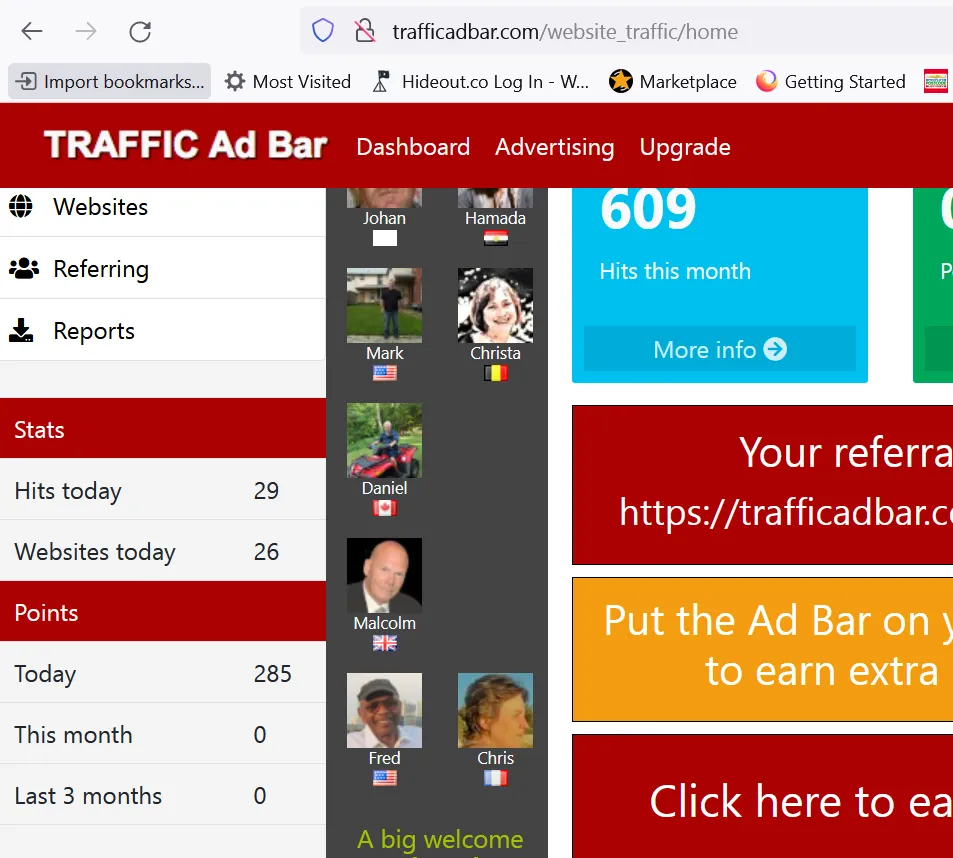This screenshot has width=953, height=858.
Task: Click the browser back arrow
Action: (32, 31)
